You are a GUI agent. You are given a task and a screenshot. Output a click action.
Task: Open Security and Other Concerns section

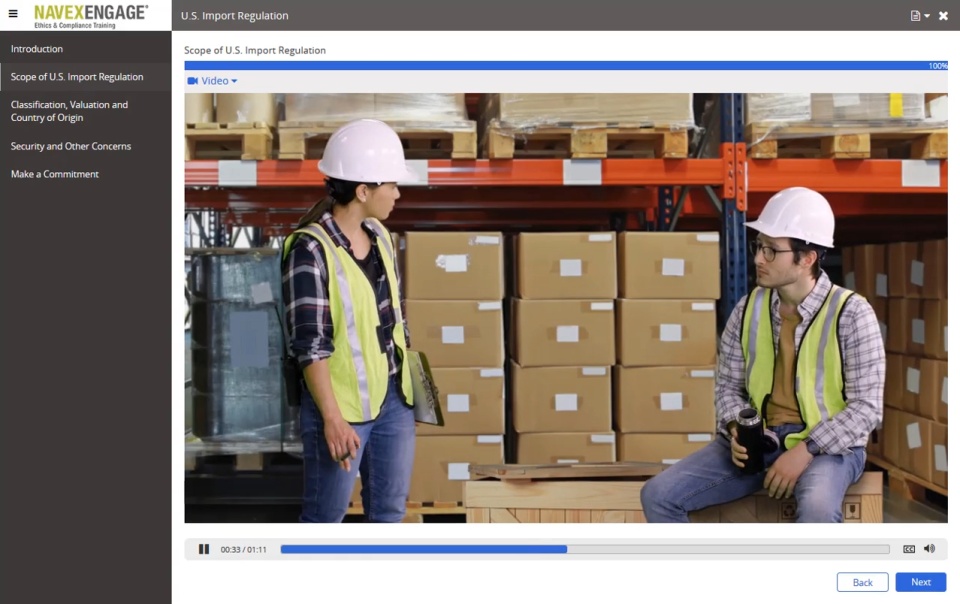coord(86,146)
